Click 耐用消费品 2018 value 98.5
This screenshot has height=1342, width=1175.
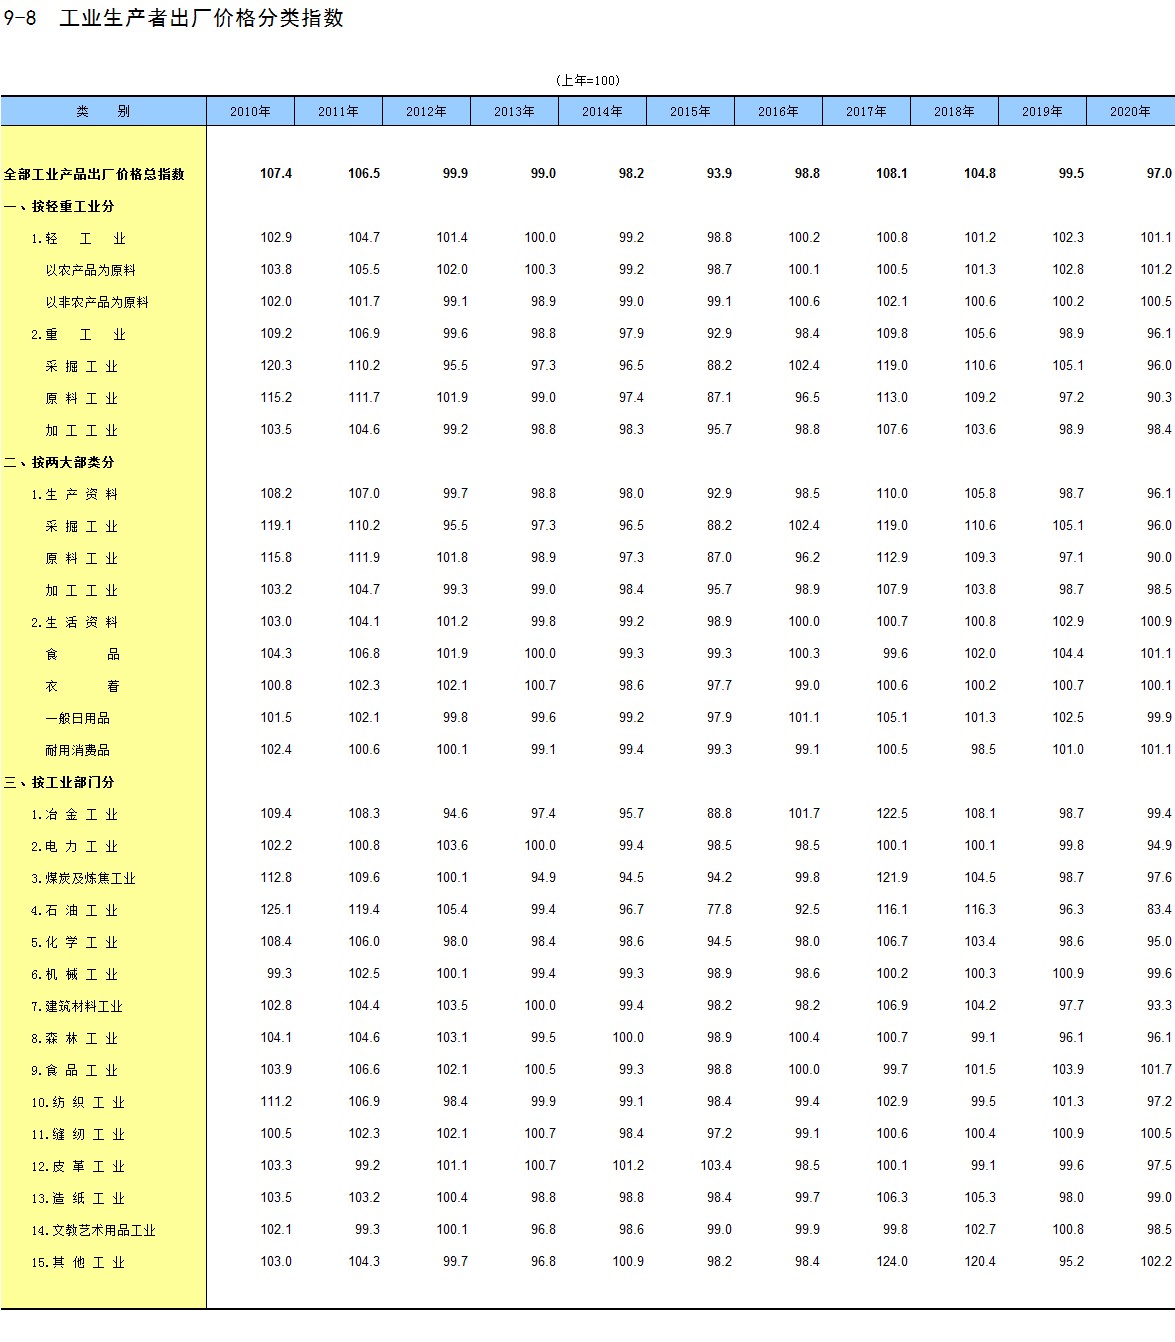[x=983, y=750]
